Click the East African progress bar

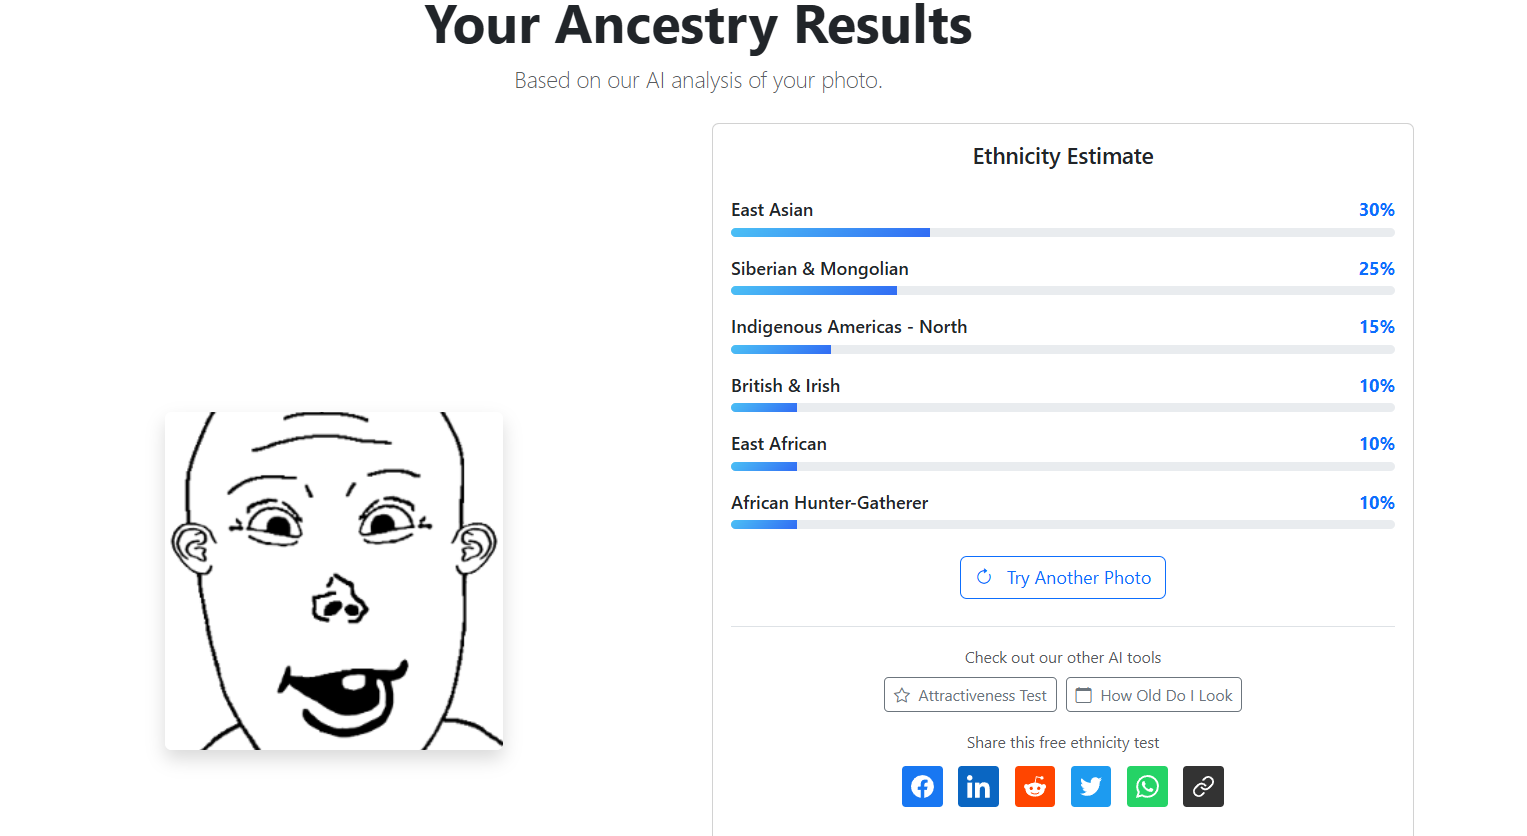click(1062, 467)
